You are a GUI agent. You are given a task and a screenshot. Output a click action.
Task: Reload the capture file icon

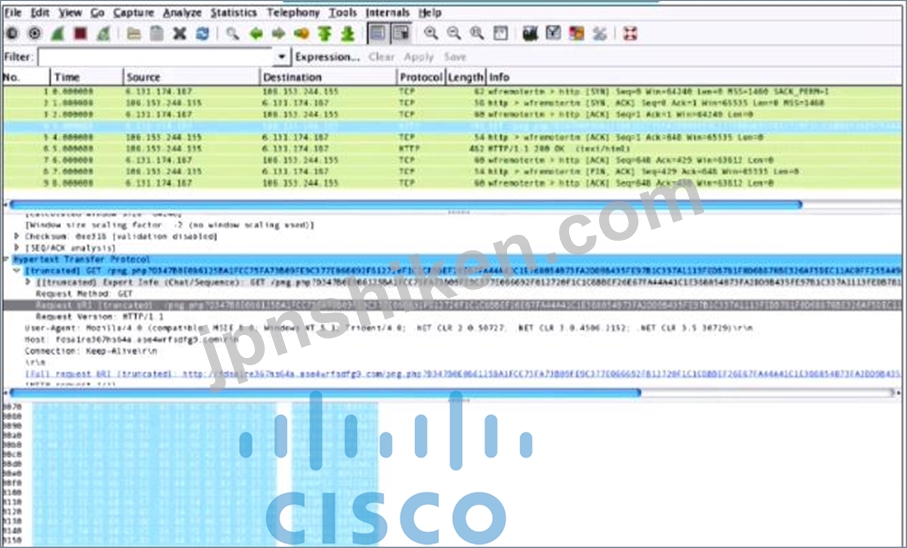202,34
